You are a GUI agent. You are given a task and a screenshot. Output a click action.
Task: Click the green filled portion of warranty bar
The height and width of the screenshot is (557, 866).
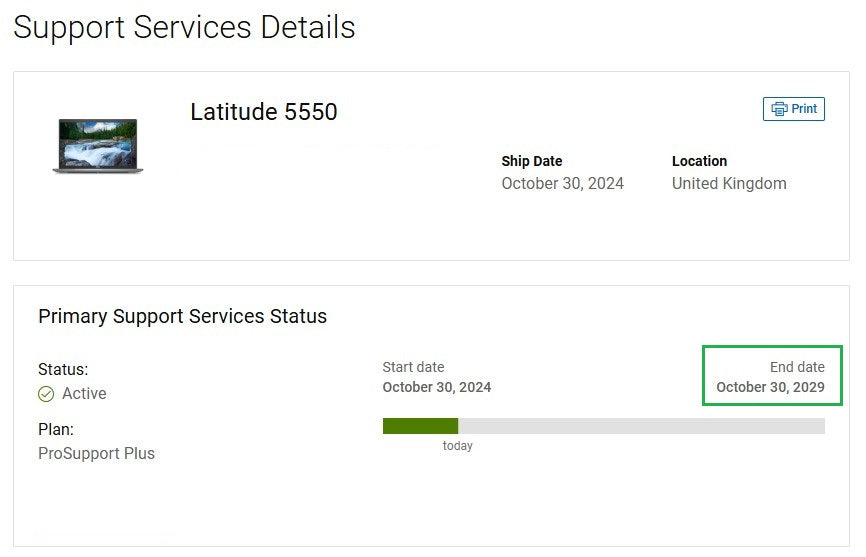click(x=420, y=426)
